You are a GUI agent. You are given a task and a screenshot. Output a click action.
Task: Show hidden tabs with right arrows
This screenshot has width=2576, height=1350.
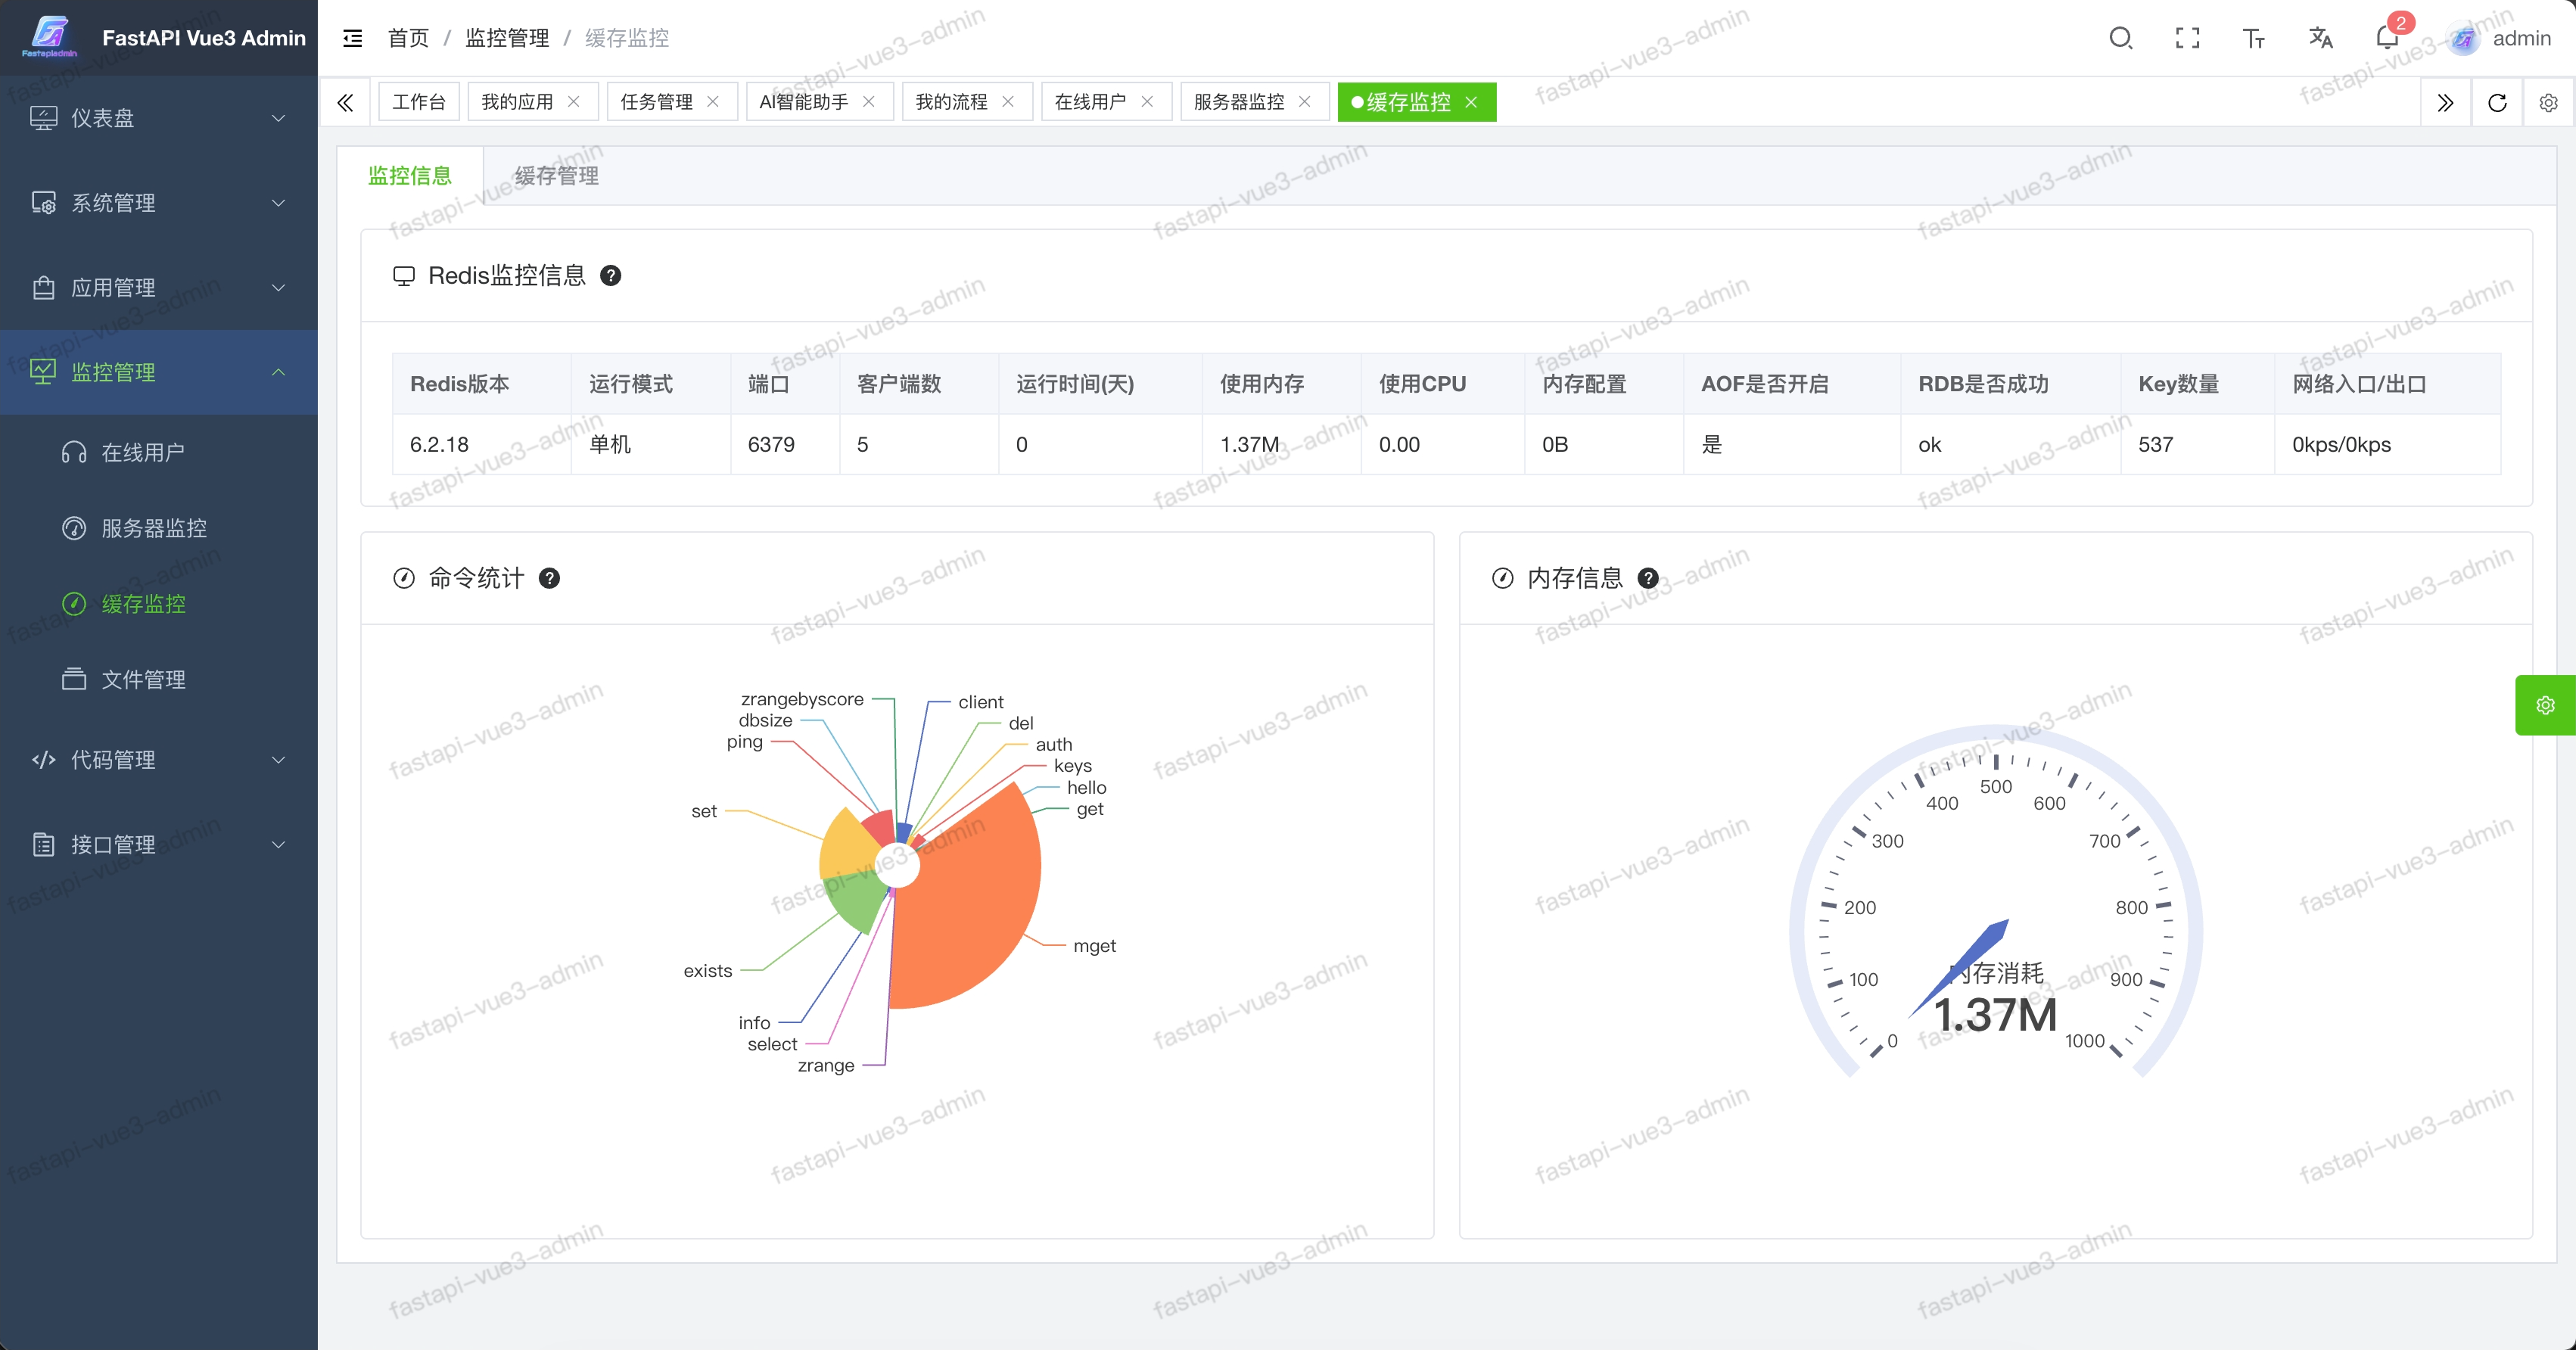2446,103
